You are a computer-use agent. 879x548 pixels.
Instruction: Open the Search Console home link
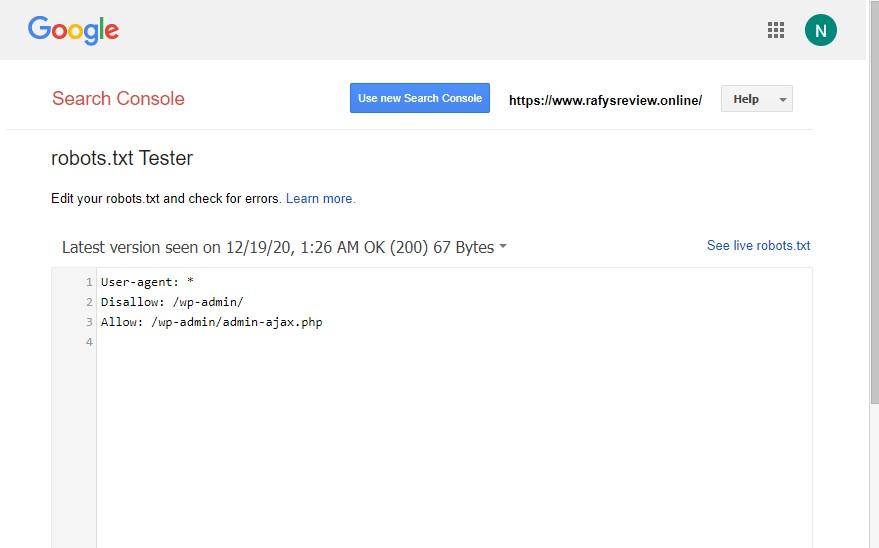118,99
